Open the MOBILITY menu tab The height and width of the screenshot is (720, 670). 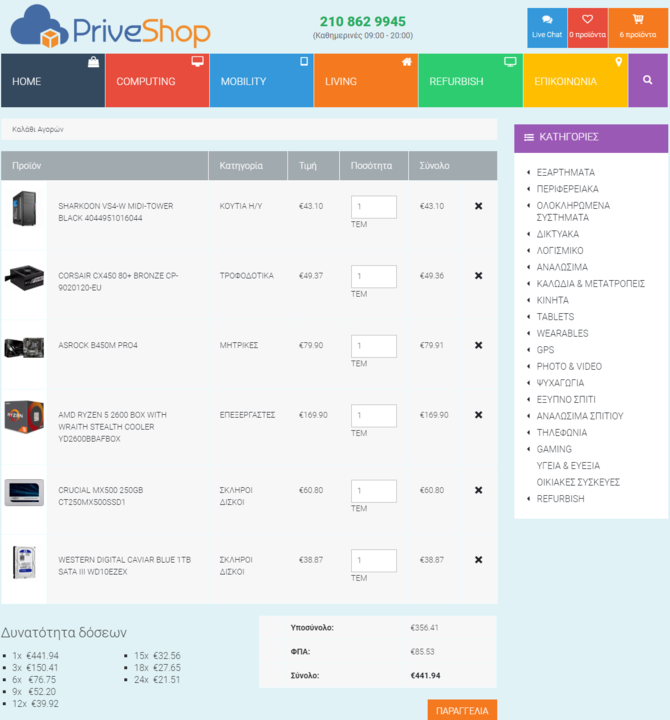click(x=261, y=80)
